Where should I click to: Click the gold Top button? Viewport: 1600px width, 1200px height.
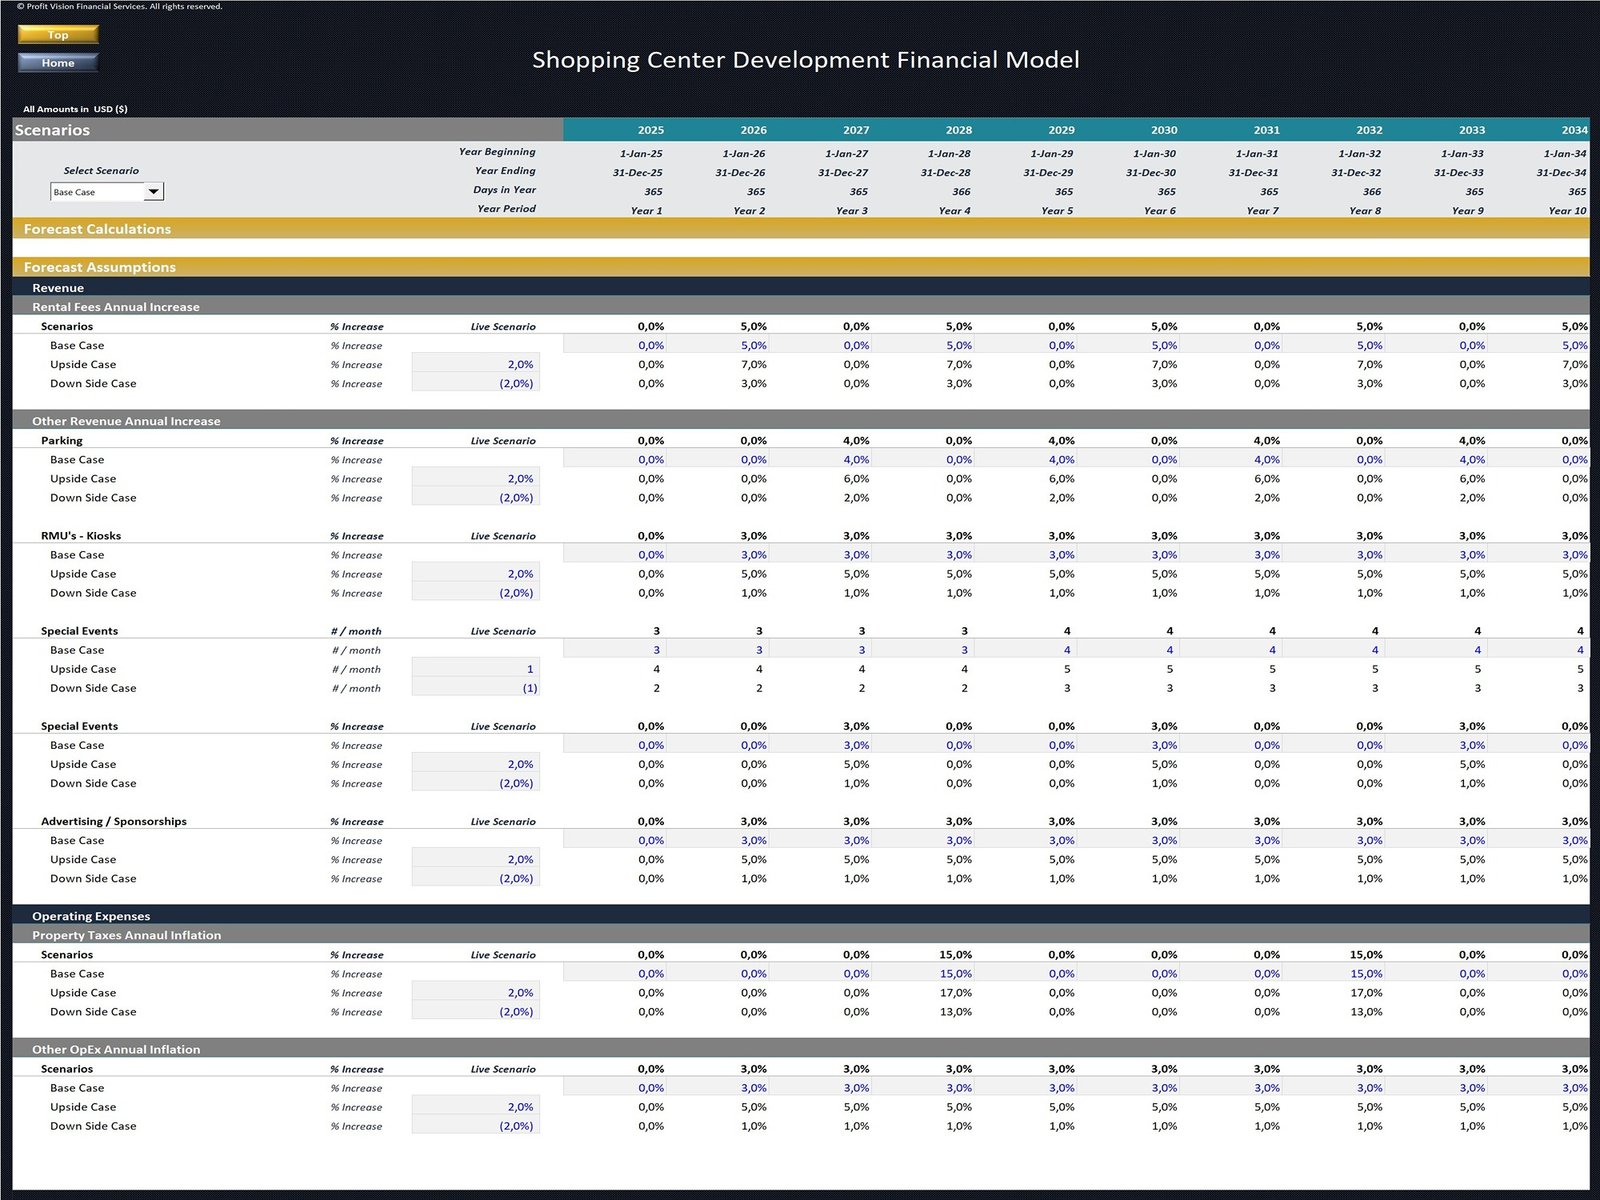click(x=58, y=35)
